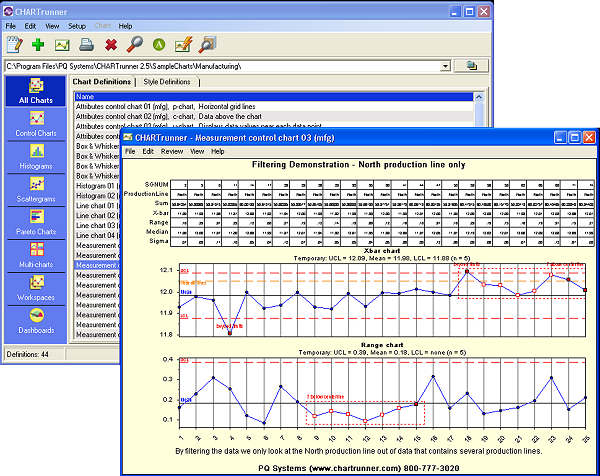This screenshot has width=600, height=476.
Task: Click the list scrollbar up arrow
Action: [x=479, y=97]
